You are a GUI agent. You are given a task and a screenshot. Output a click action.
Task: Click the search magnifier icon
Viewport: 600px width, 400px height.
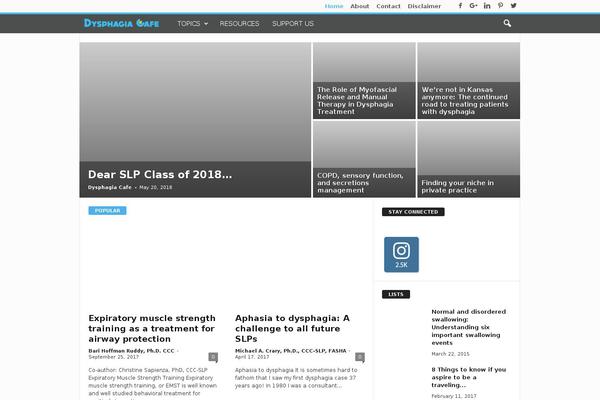coord(507,23)
